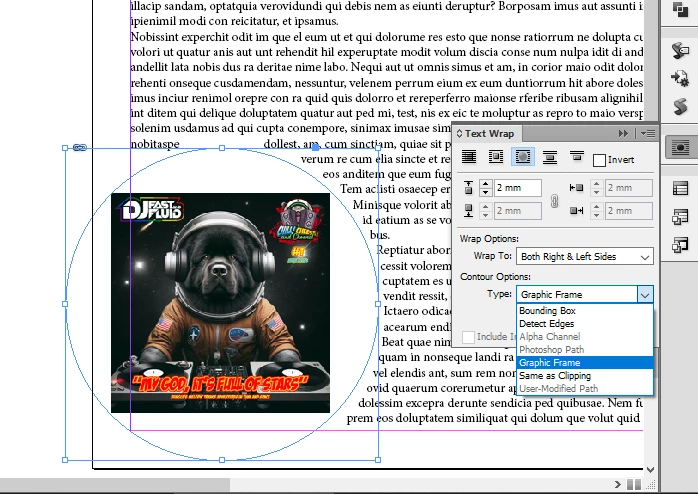Click the Contour Type dropdown arrow
Screen dimensions: 698x494
pyautogui.click(x=645, y=295)
